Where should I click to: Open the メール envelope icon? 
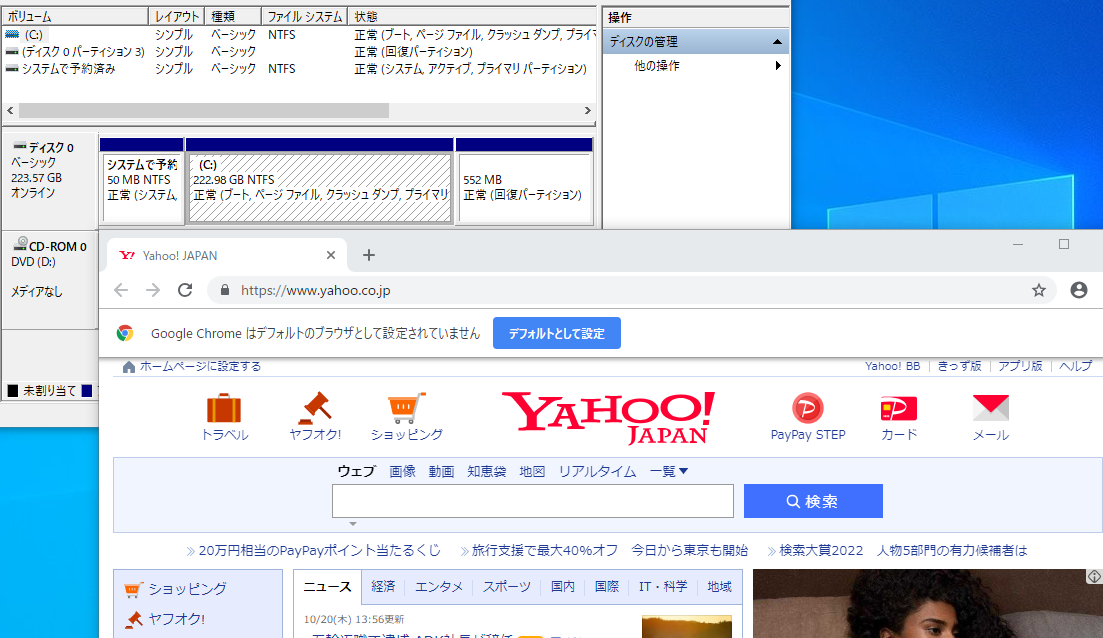click(990, 408)
